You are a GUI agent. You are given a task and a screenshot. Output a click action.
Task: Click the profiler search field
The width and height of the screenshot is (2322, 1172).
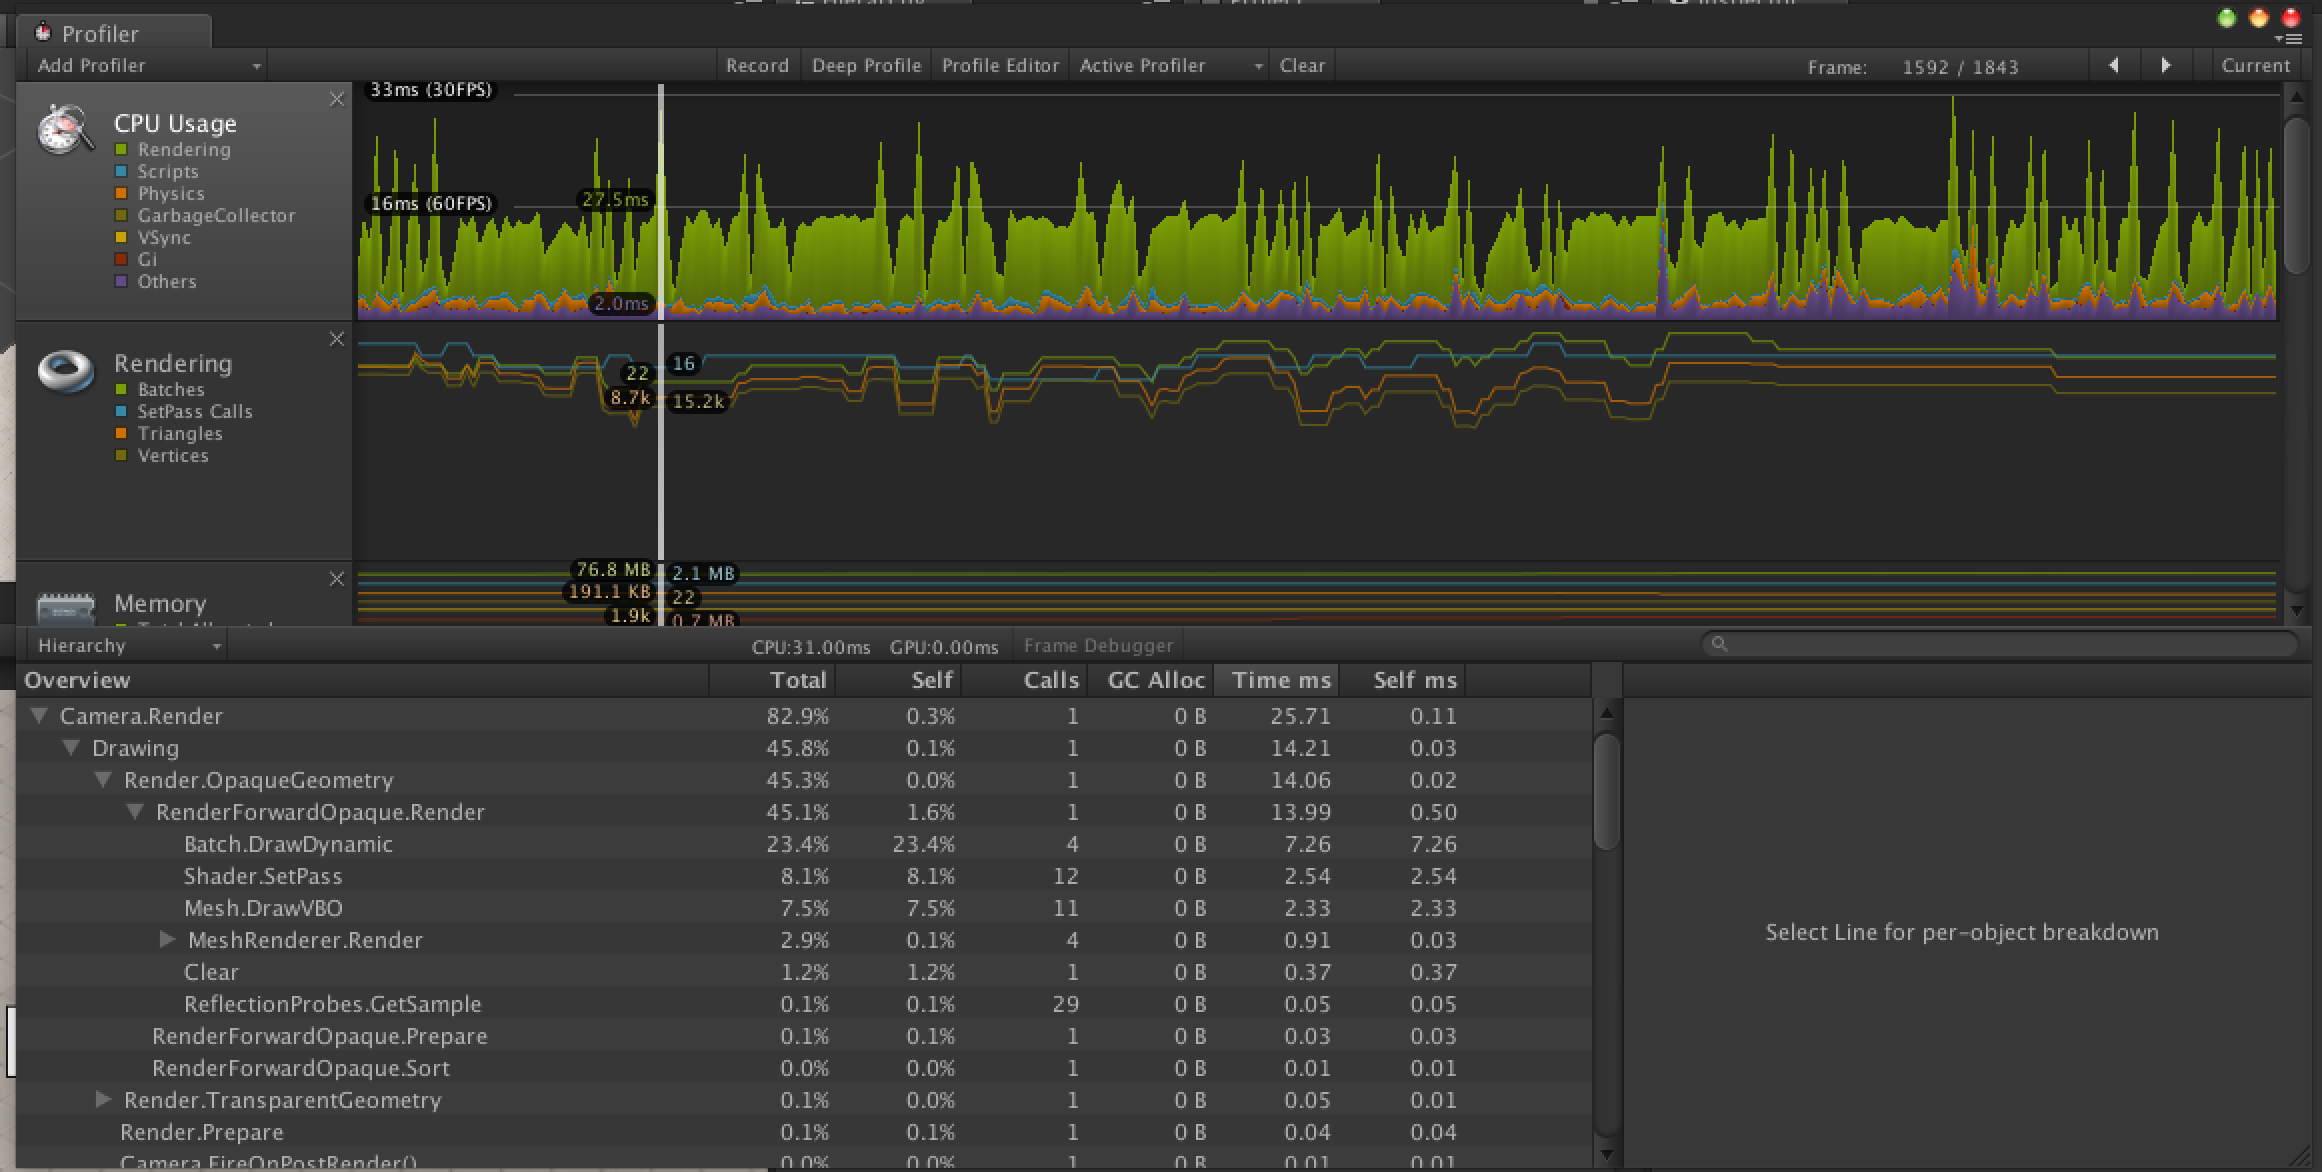point(2000,644)
